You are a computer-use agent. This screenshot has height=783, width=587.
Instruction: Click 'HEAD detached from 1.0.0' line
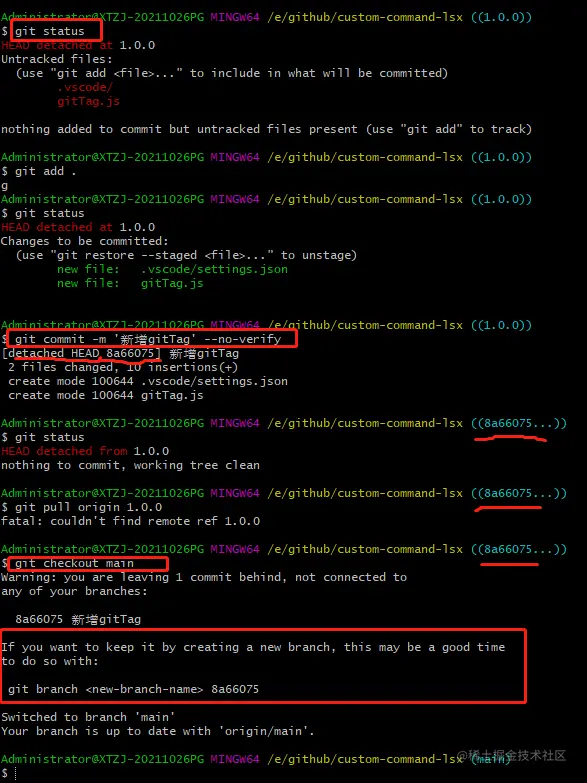(85, 451)
